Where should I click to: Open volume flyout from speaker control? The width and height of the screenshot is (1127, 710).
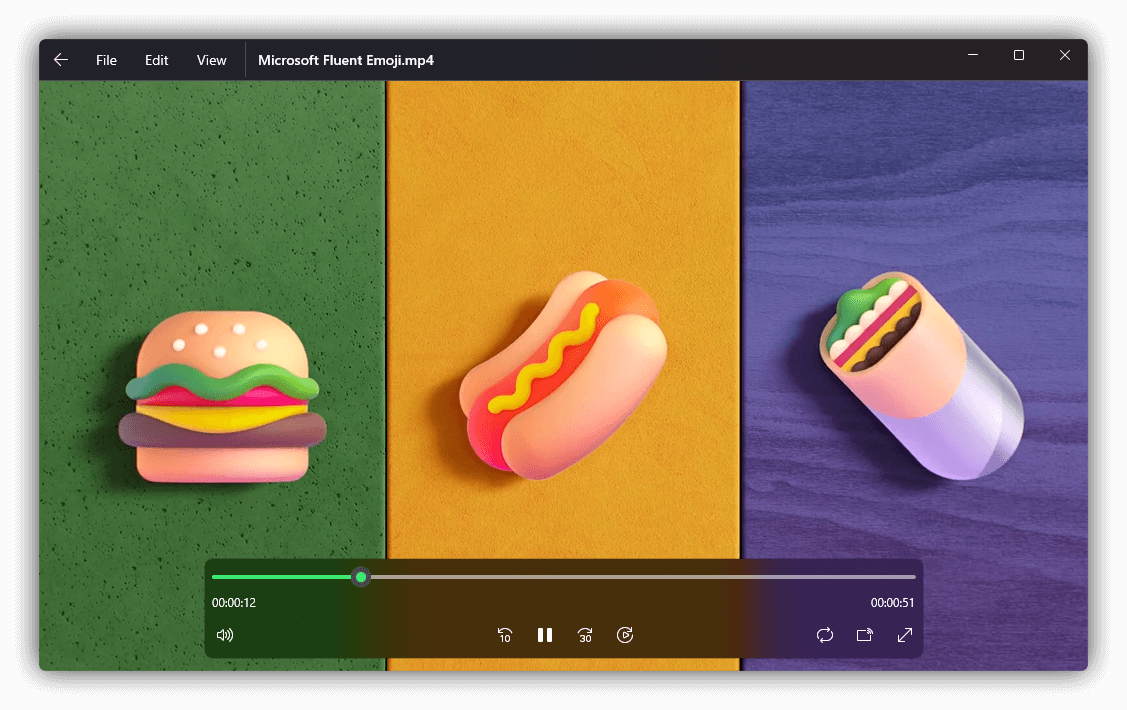(225, 635)
